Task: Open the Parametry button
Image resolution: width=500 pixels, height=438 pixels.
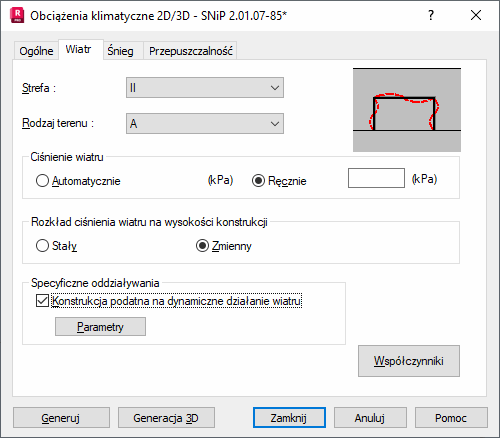Action: [100, 327]
